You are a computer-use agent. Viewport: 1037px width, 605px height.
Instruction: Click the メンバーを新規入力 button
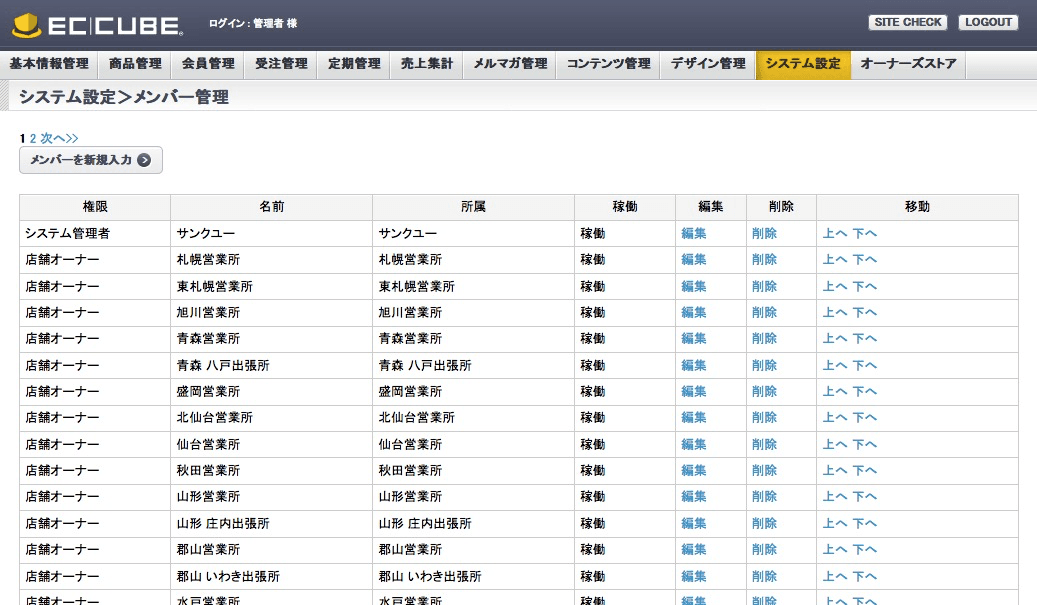tap(91, 160)
